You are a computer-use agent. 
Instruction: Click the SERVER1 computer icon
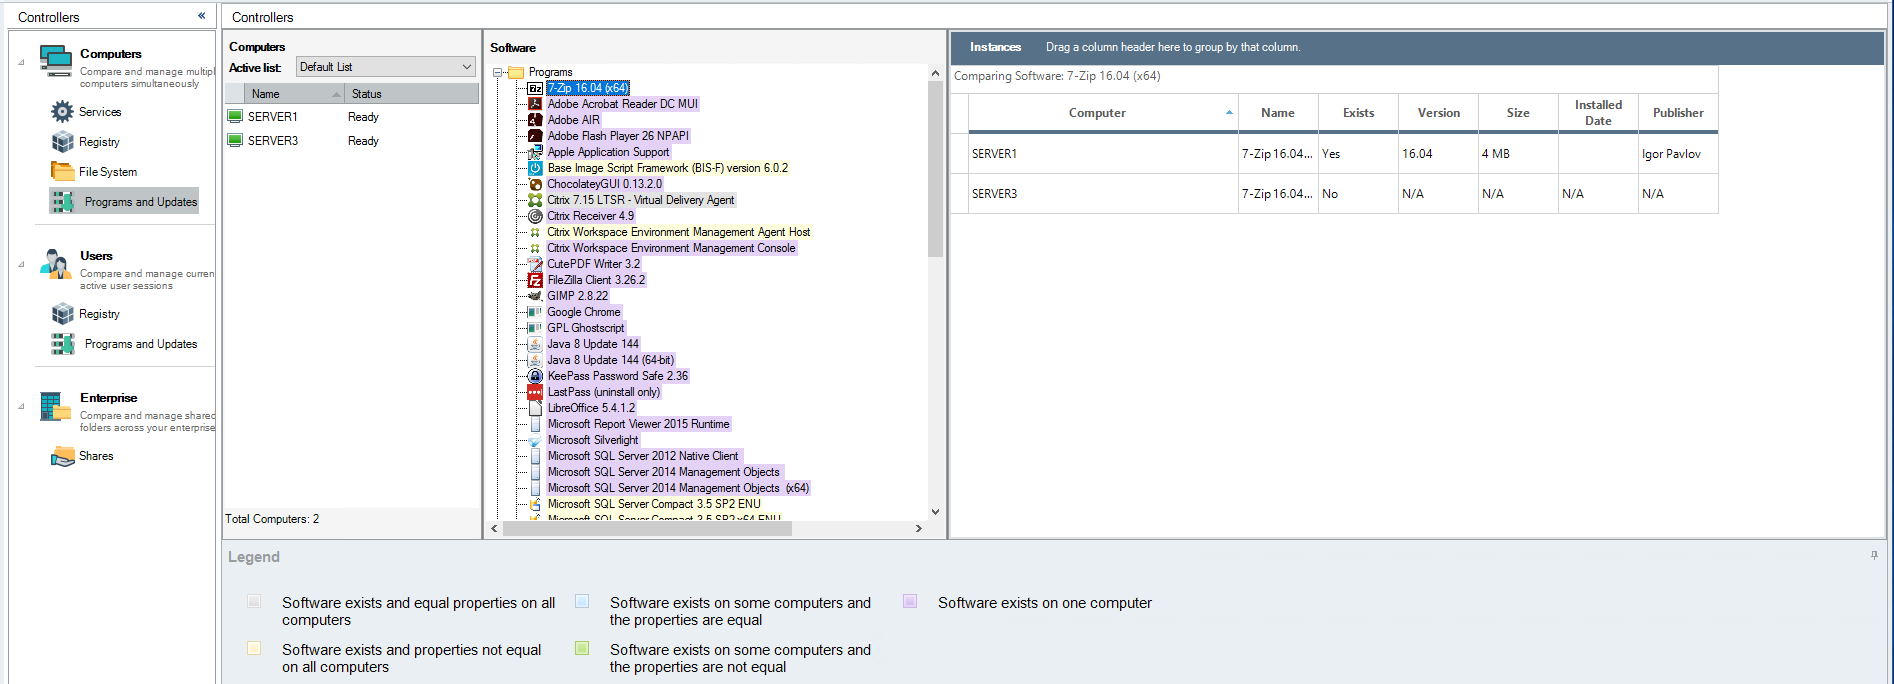pyautogui.click(x=235, y=117)
